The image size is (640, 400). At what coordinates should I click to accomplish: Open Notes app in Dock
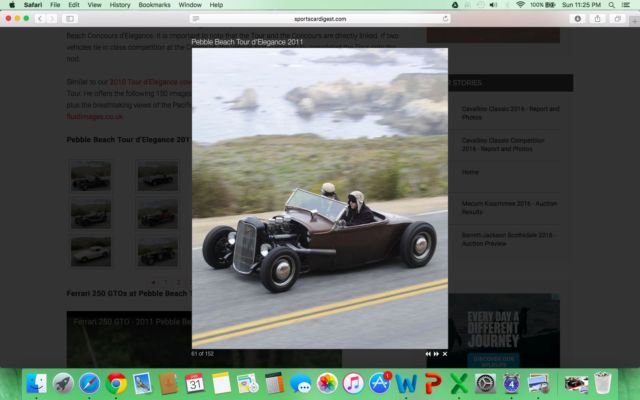coord(221,384)
